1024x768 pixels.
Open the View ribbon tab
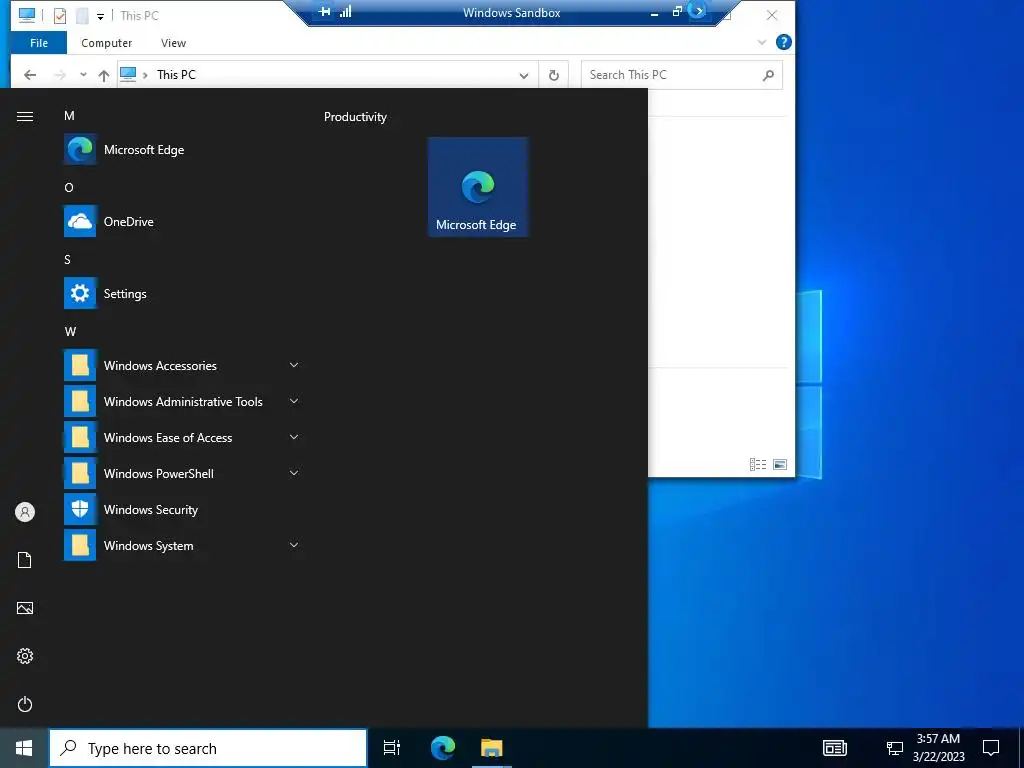point(173,43)
